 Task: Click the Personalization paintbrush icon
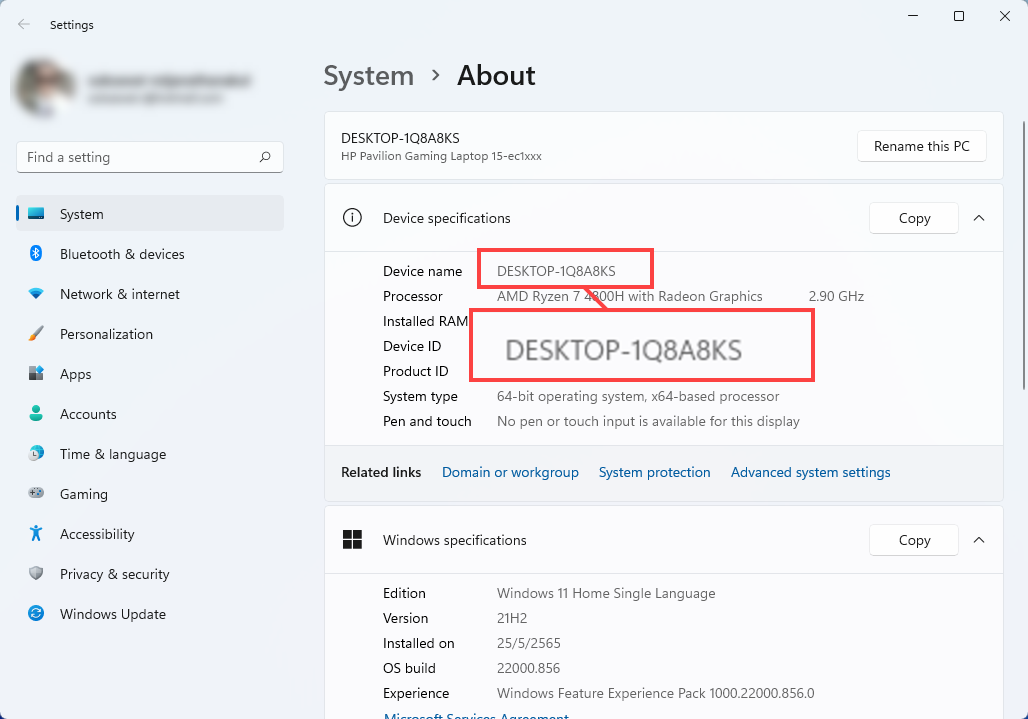(x=36, y=334)
